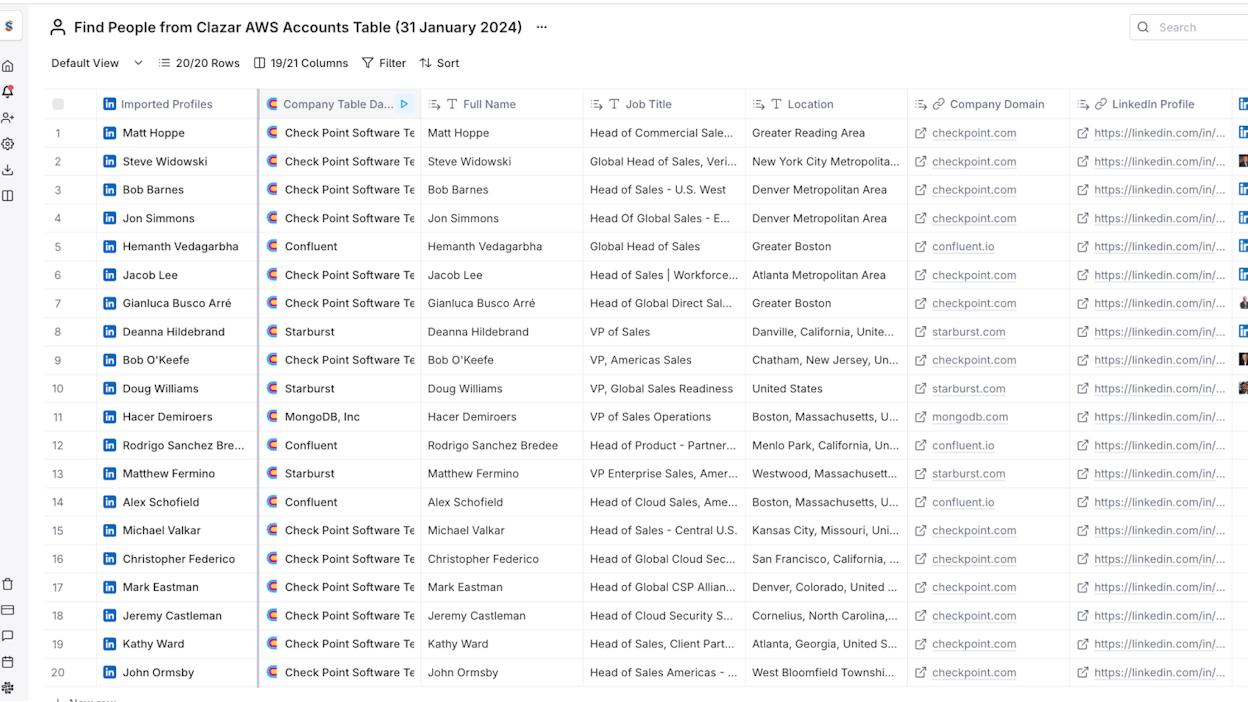Tick the select-all checkbox in header row
The width and height of the screenshot is (1248, 702).
[x=58, y=104]
